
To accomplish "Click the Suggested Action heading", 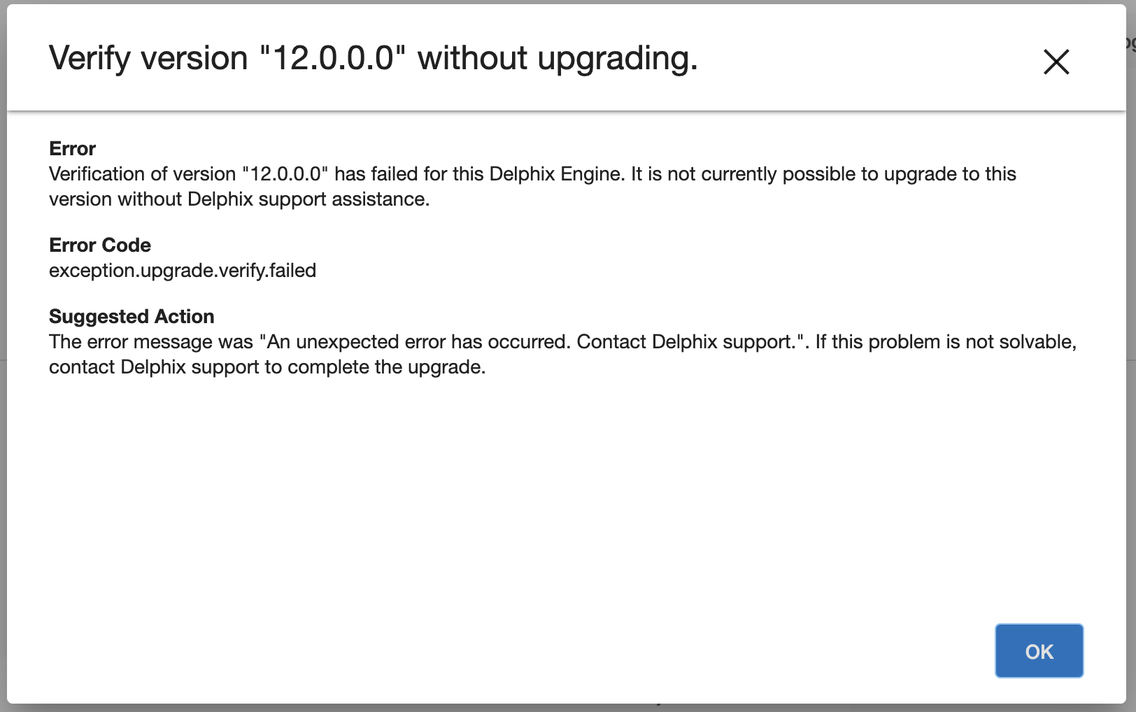I will pos(131,316).
